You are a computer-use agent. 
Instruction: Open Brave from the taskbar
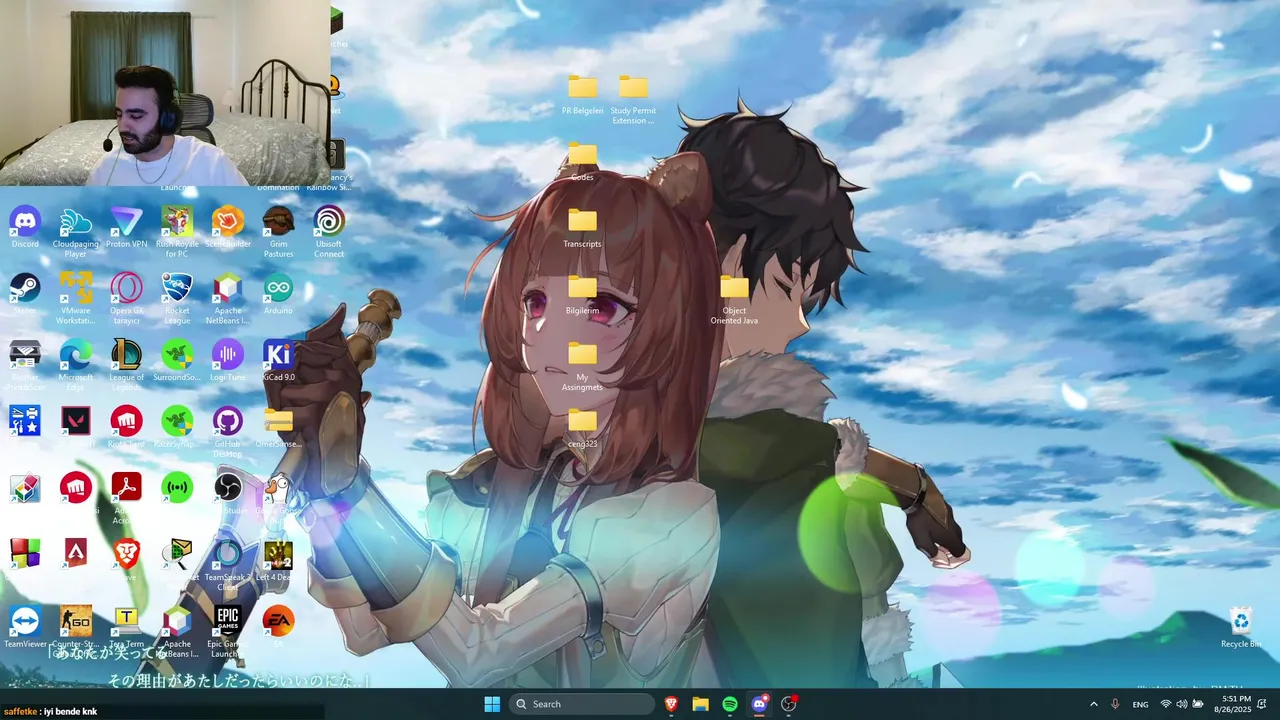[671, 704]
